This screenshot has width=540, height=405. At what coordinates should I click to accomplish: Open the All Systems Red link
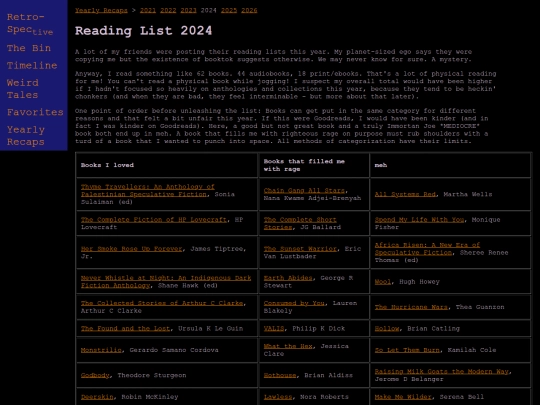point(405,194)
